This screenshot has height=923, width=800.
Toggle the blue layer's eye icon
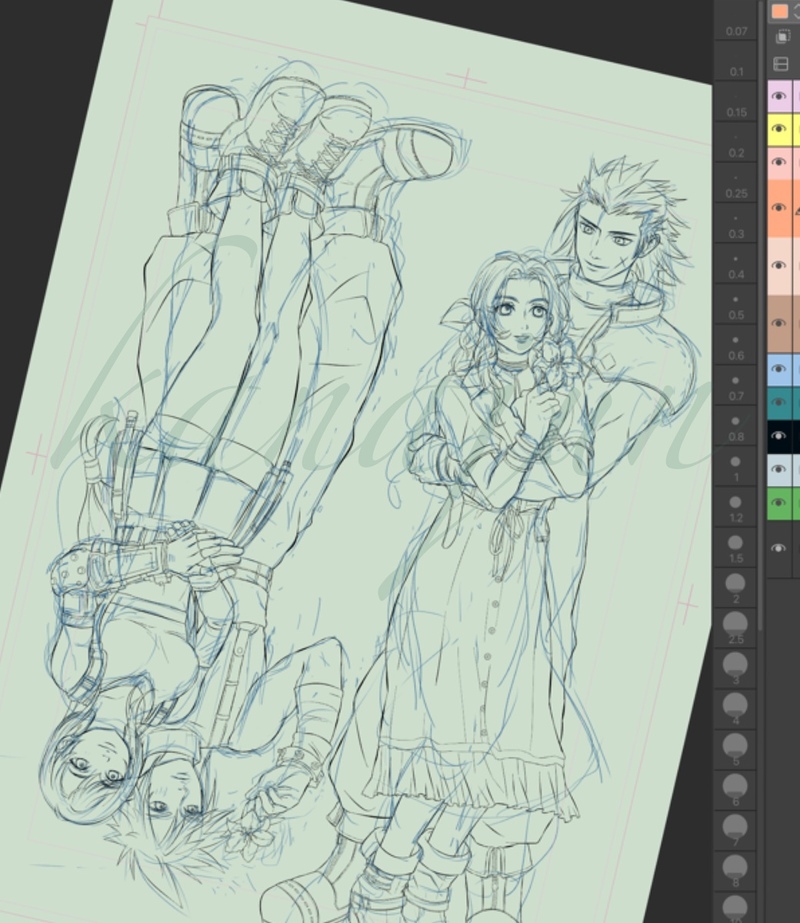tap(779, 369)
